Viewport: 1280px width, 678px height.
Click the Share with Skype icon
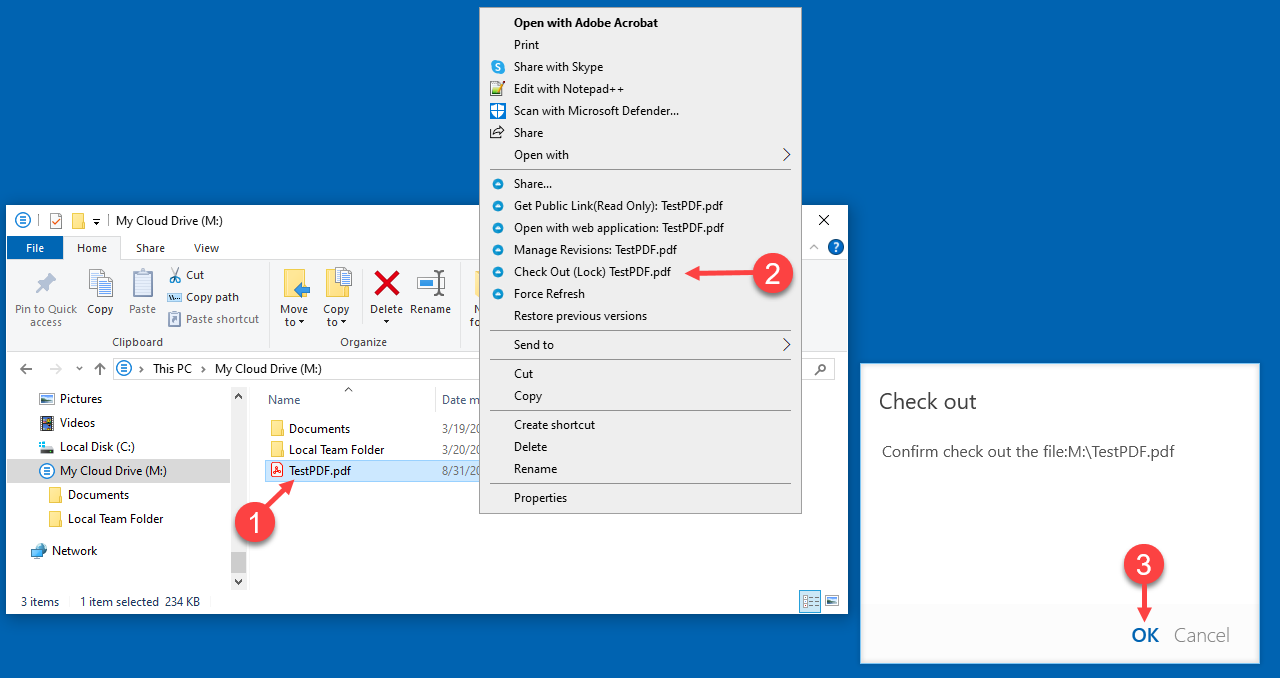coord(497,67)
